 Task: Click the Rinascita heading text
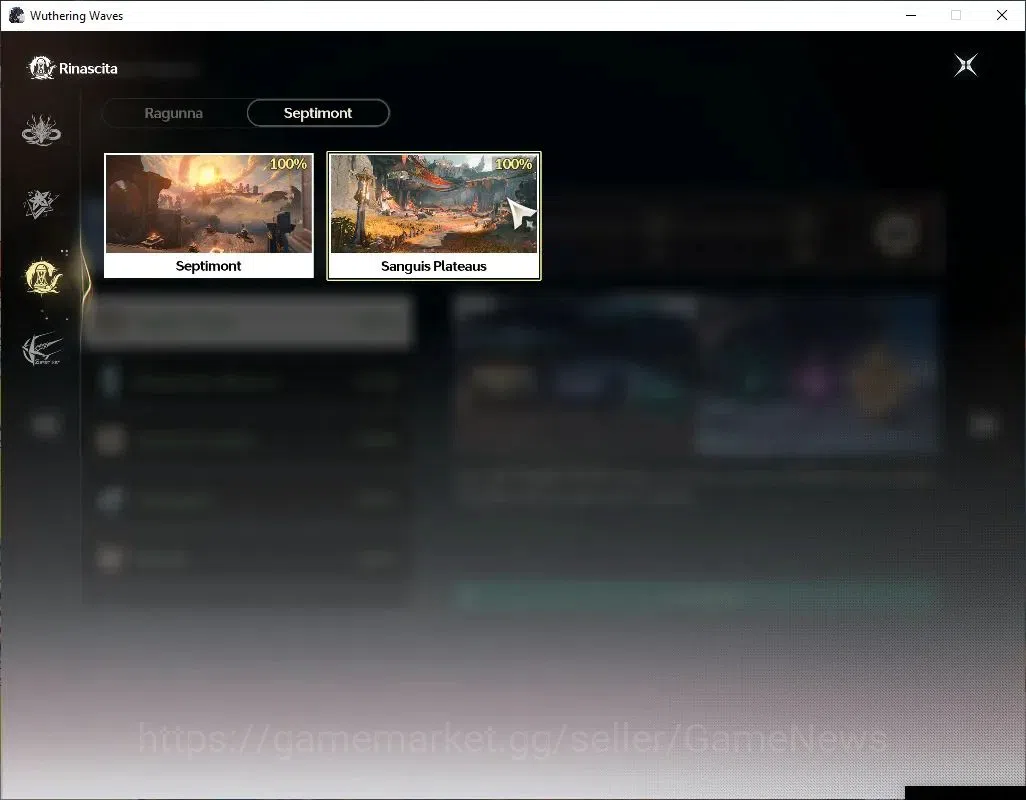88,69
